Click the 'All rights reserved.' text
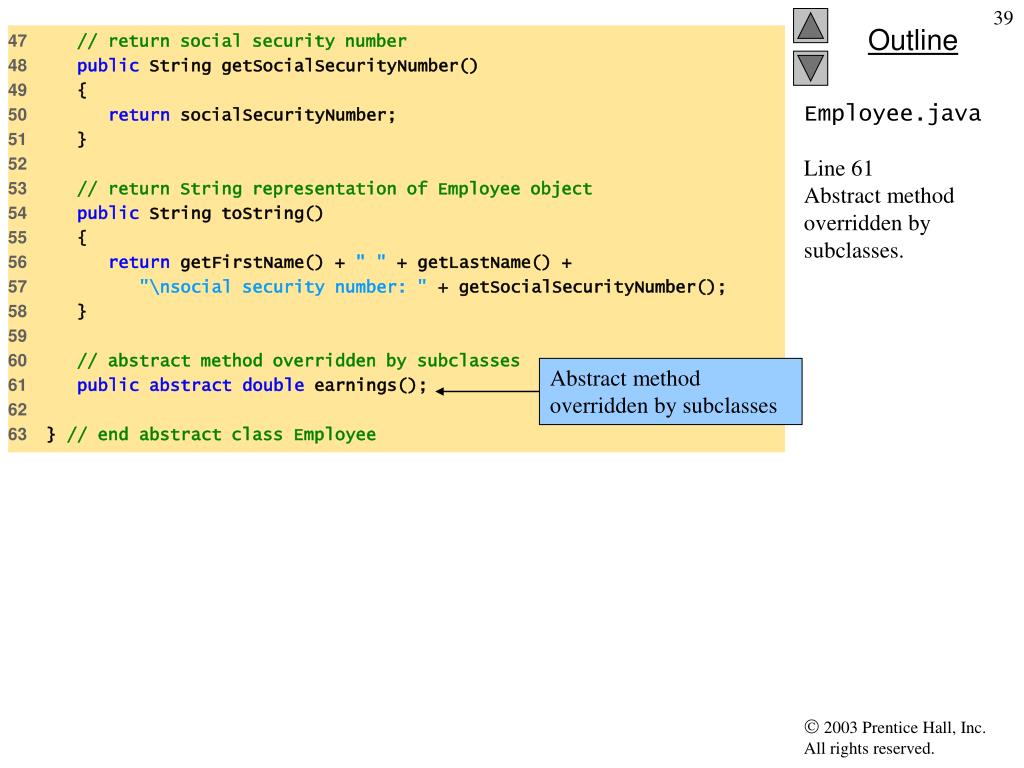 pos(869,748)
